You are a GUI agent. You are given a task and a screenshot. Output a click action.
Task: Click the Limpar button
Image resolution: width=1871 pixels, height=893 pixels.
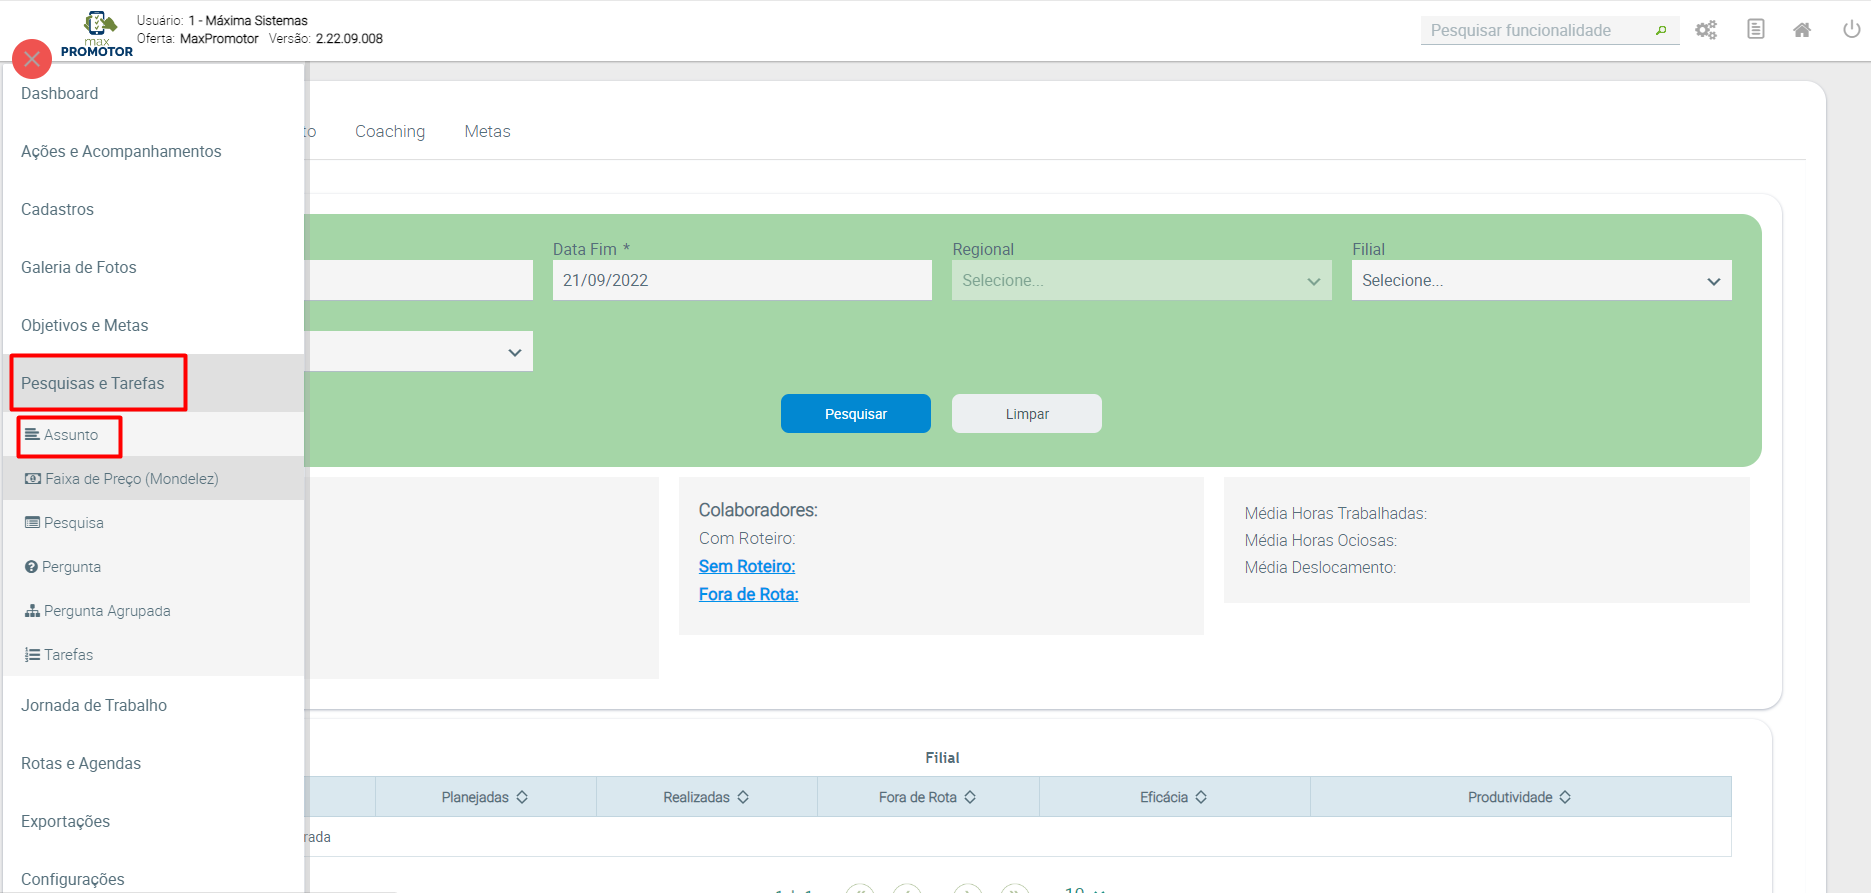pos(1026,414)
